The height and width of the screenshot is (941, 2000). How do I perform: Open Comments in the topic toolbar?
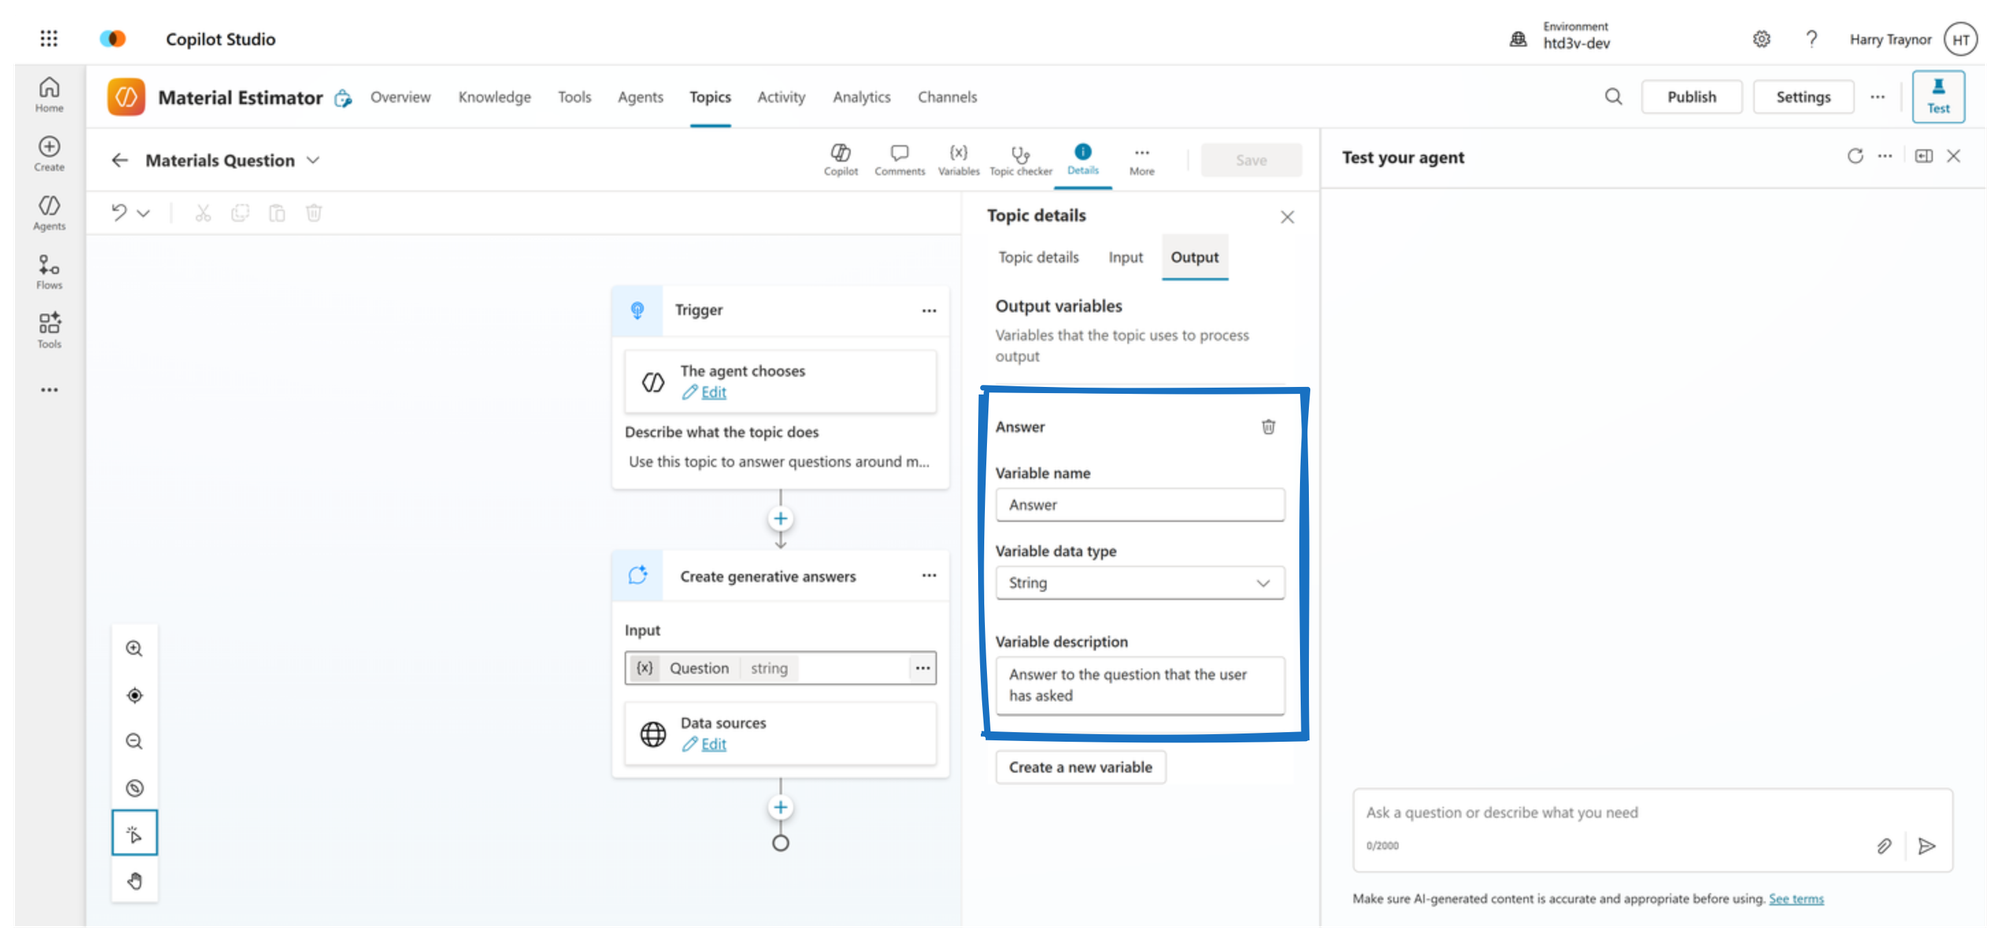point(900,159)
